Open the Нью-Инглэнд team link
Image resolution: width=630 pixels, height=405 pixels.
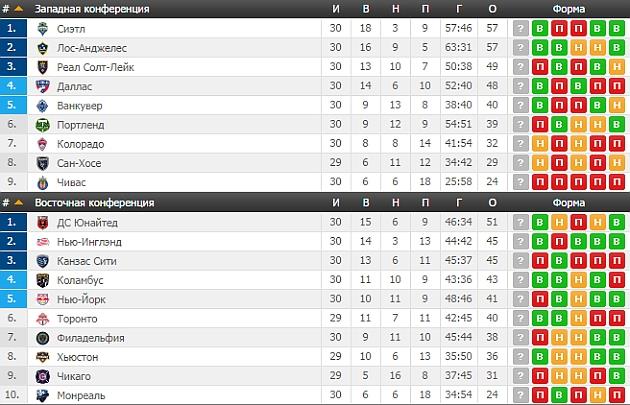[x=91, y=242]
